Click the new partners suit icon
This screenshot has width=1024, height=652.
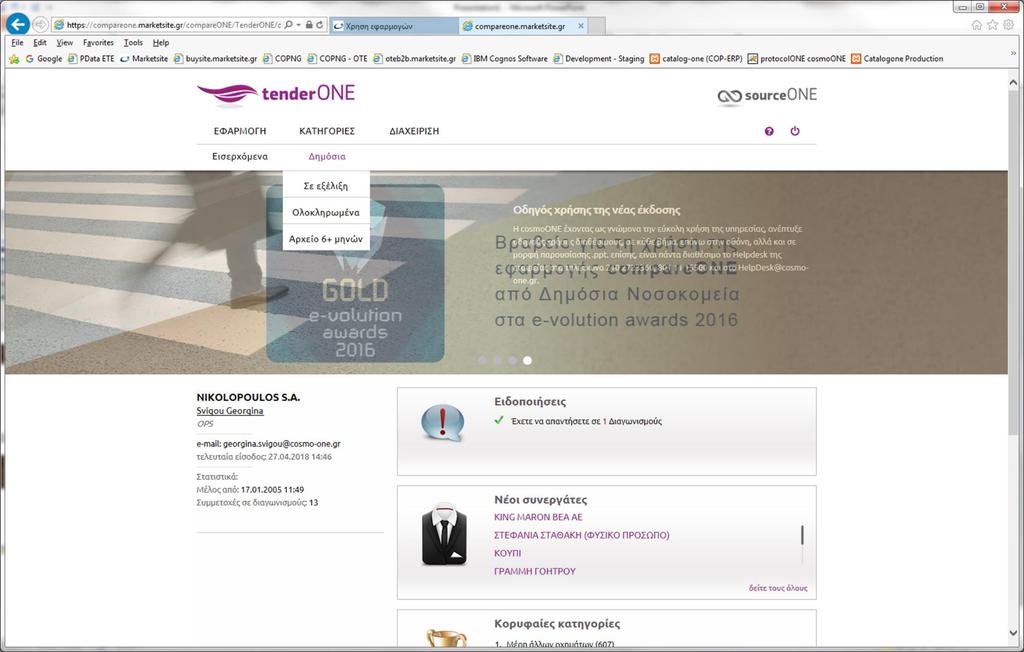pyautogui.click(x=444, y=534)
